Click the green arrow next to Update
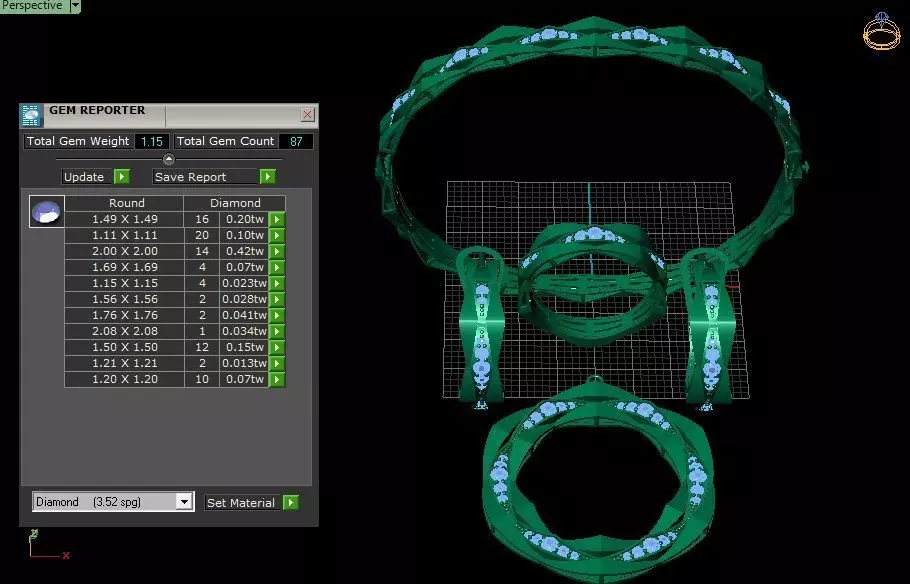The width and height of the screenshot is (910, 584). [122, 176]
